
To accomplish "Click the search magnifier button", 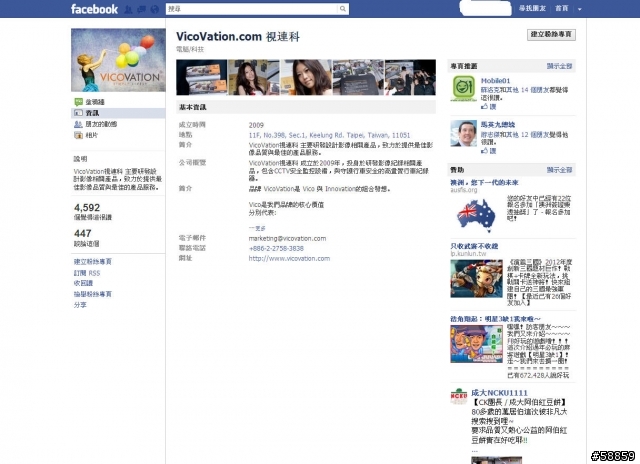I will pos(343,9).
